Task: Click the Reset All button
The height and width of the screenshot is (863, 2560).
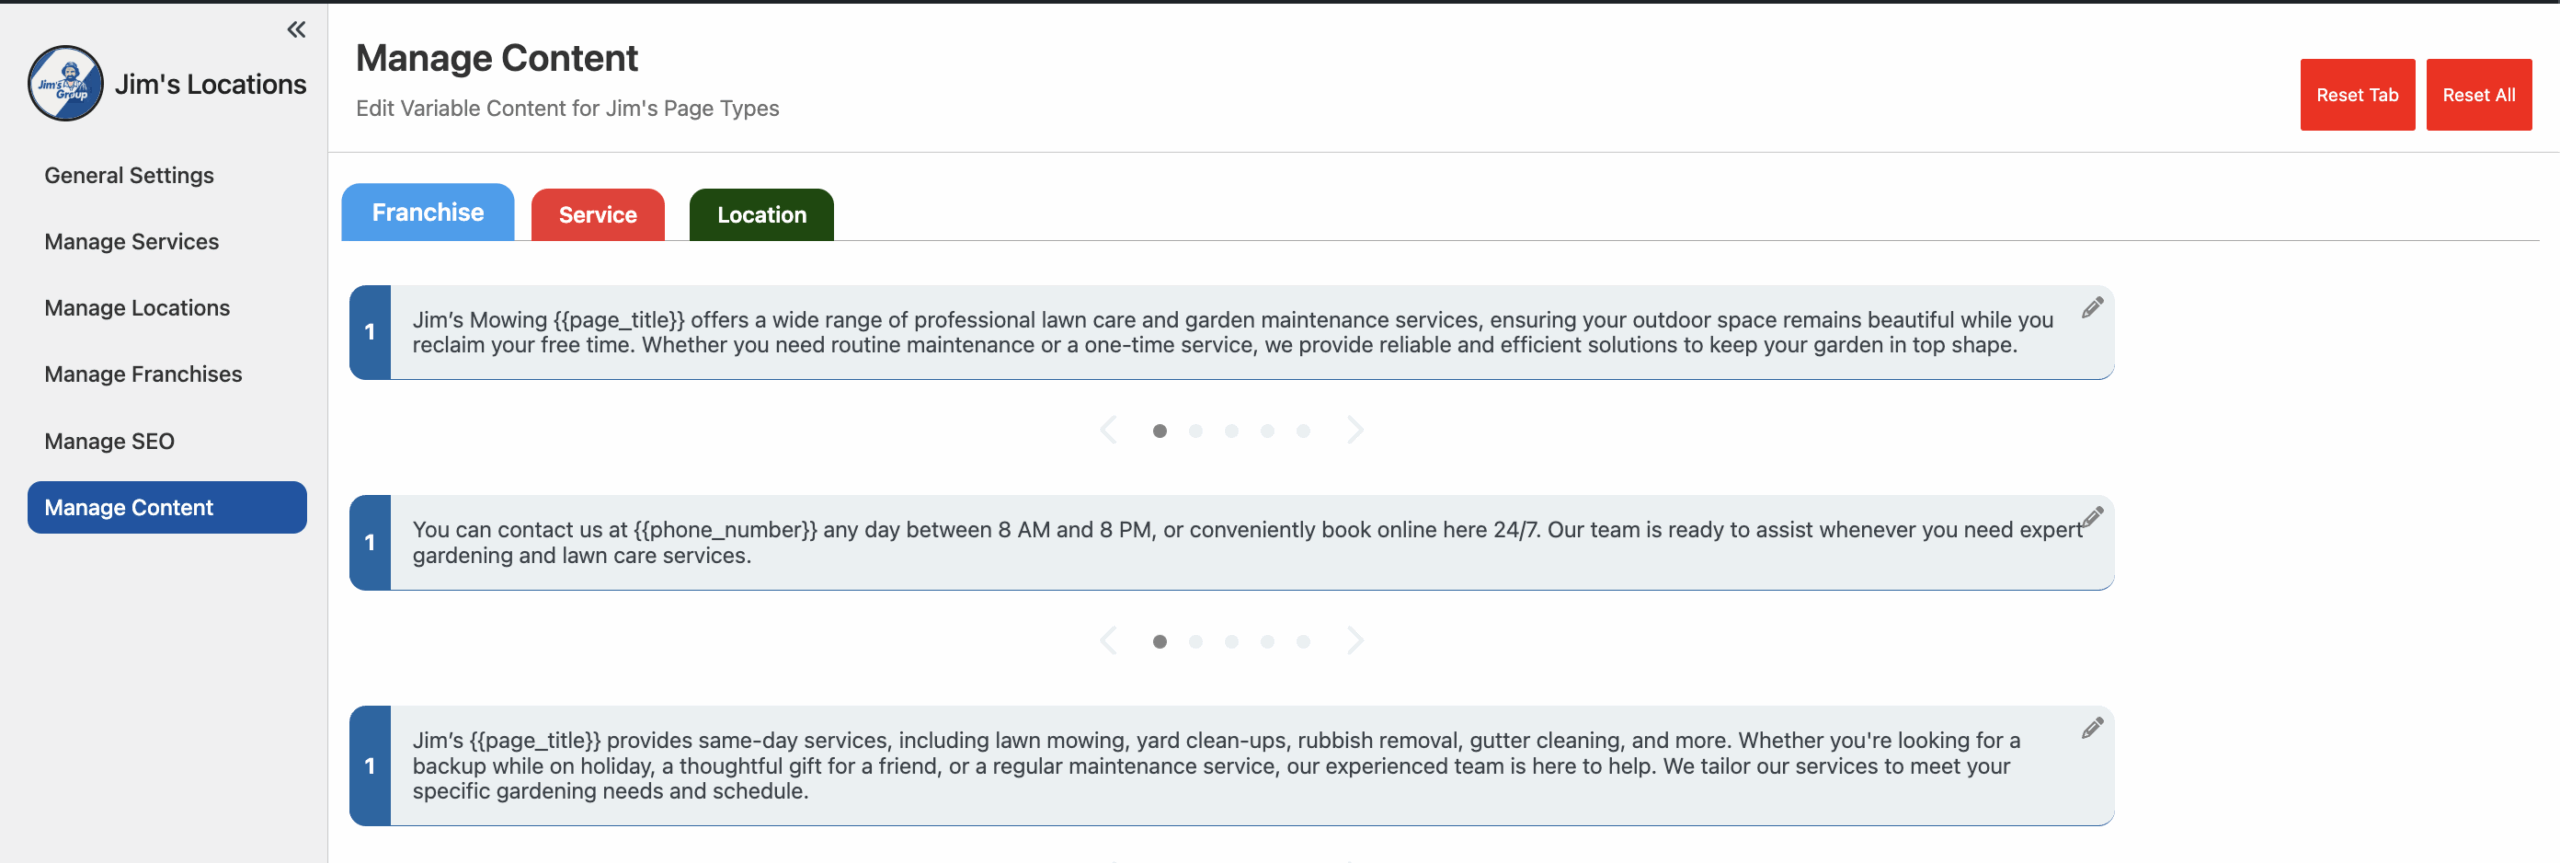Action: coord(2478,95)
